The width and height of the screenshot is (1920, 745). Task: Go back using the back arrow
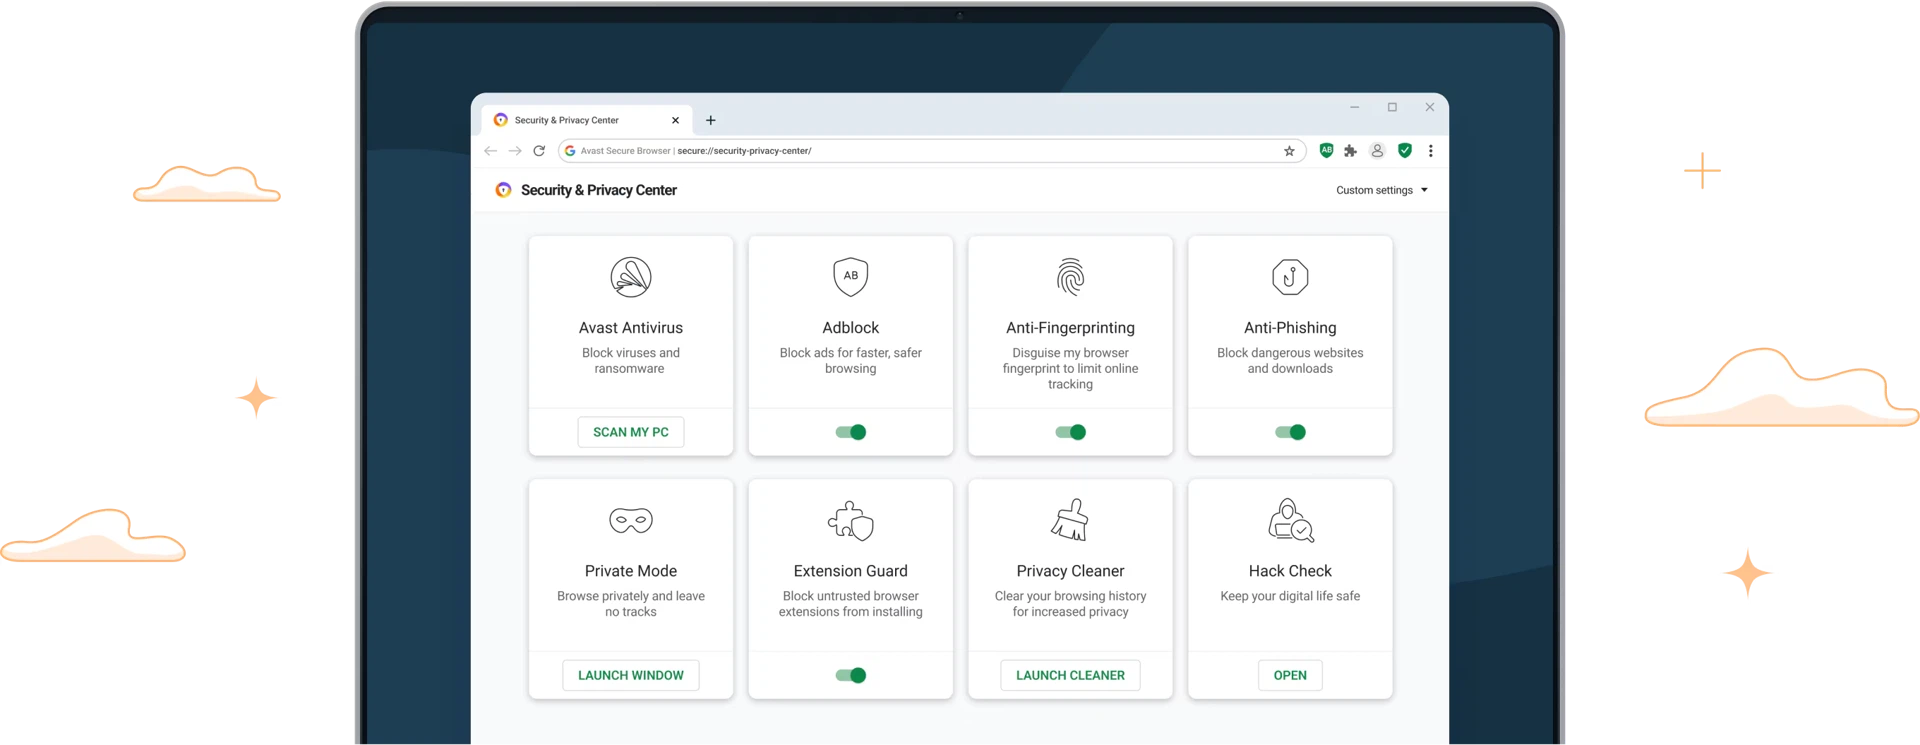point(490,151)
